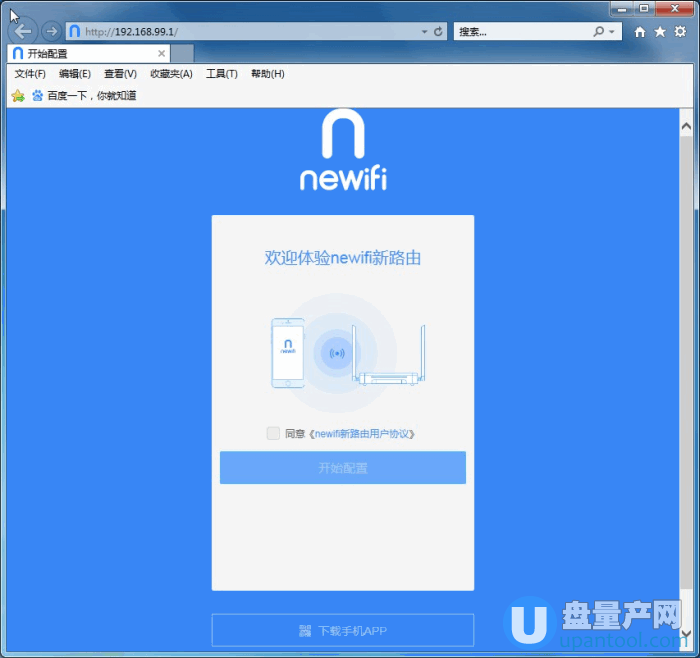Viewport: 700px width, 658px height.
Task: Click the browser back arrow button
Action: click(23, 31)
